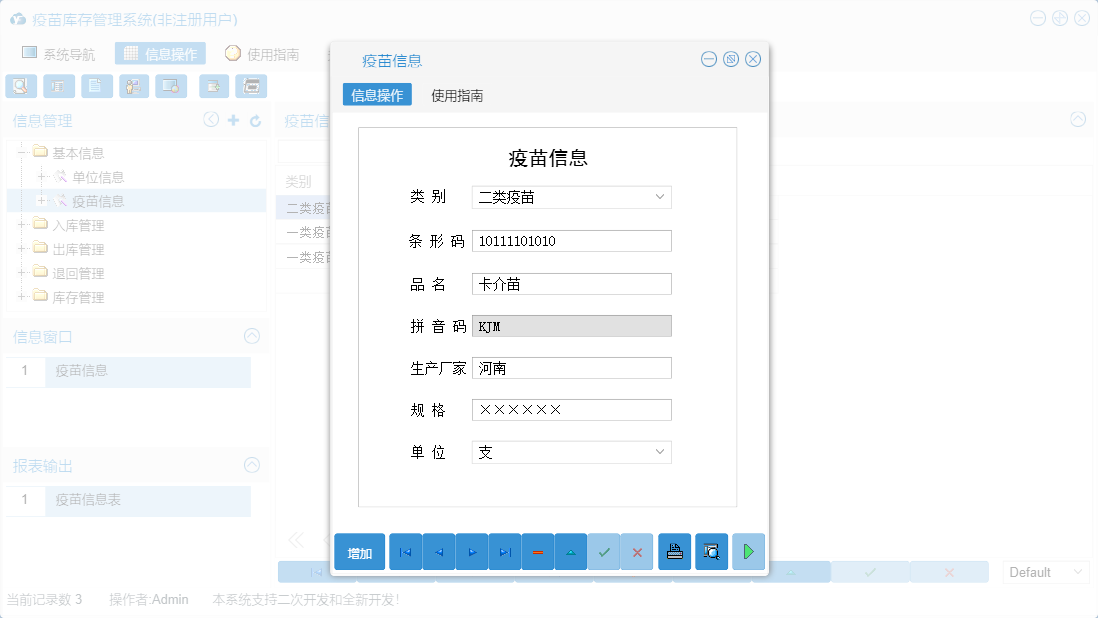Click the print icon in the vaccine dialog toolbar
The image size is (1098, 618).
674,551
